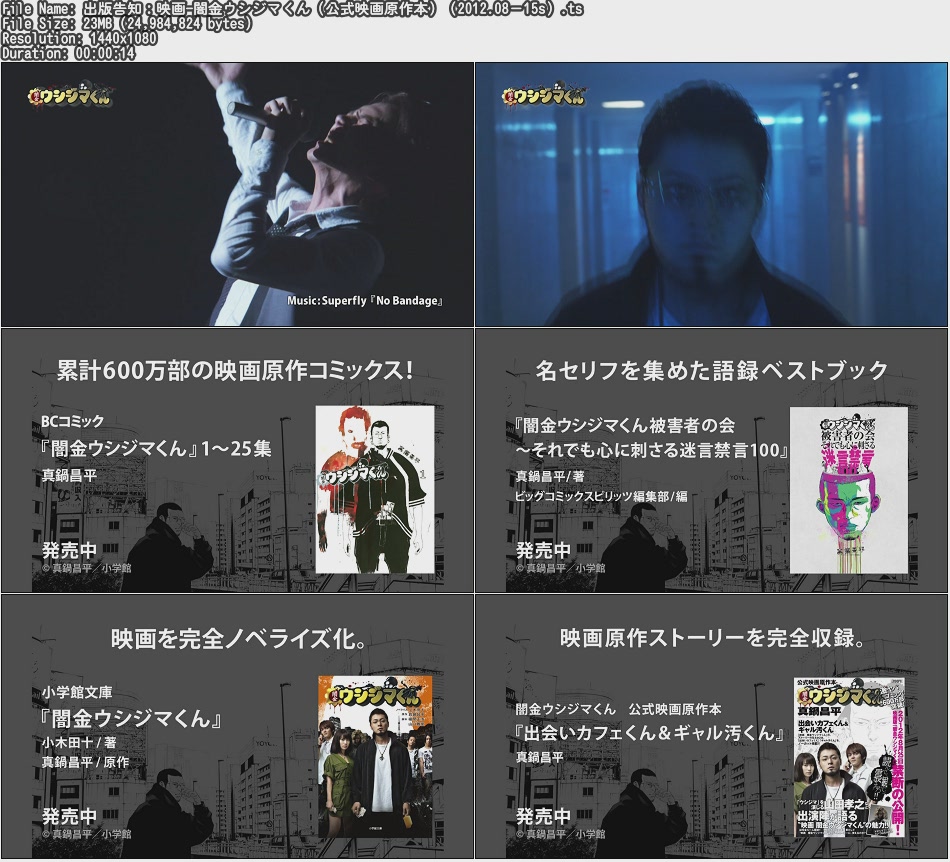This screenshot has height=862, width=950.
Task: Click the headline '映画を完全ノベライズ化。'
Action: click(239, 638)
